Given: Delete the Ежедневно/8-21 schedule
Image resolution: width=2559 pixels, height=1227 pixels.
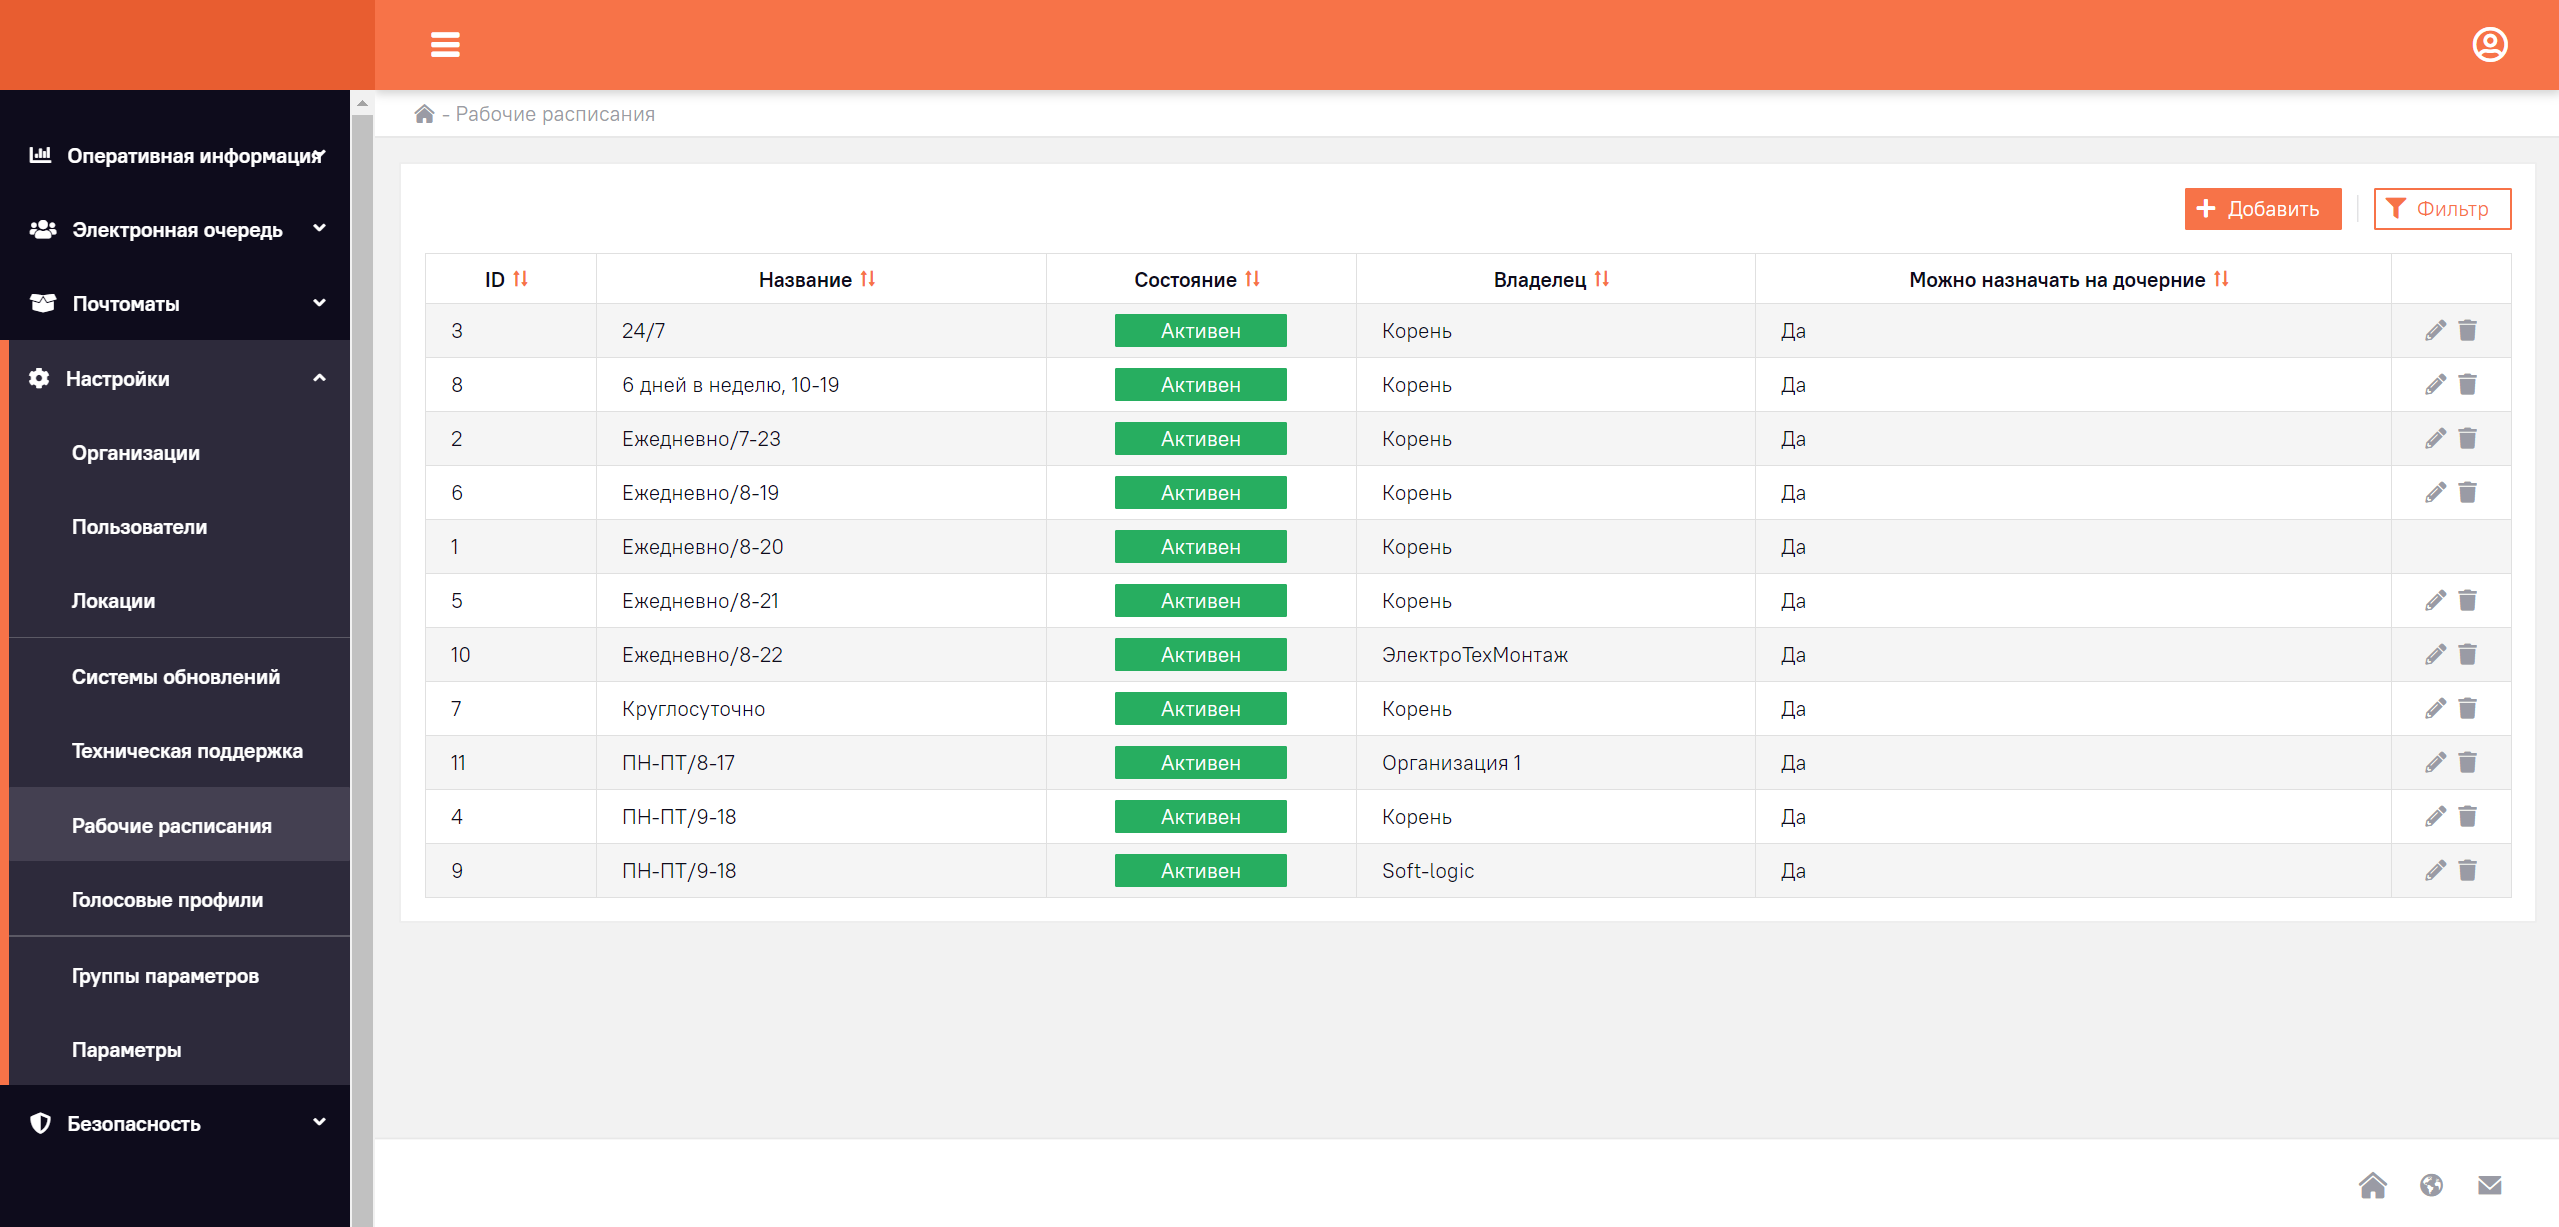Looking at the screenshot, I should tap(2467, 600).
